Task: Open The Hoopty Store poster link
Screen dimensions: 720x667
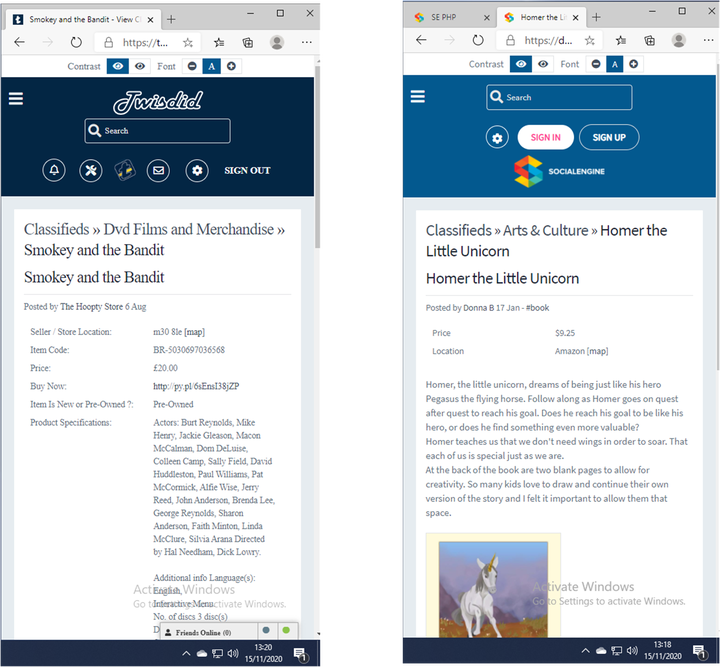Action: click(91, 307)
